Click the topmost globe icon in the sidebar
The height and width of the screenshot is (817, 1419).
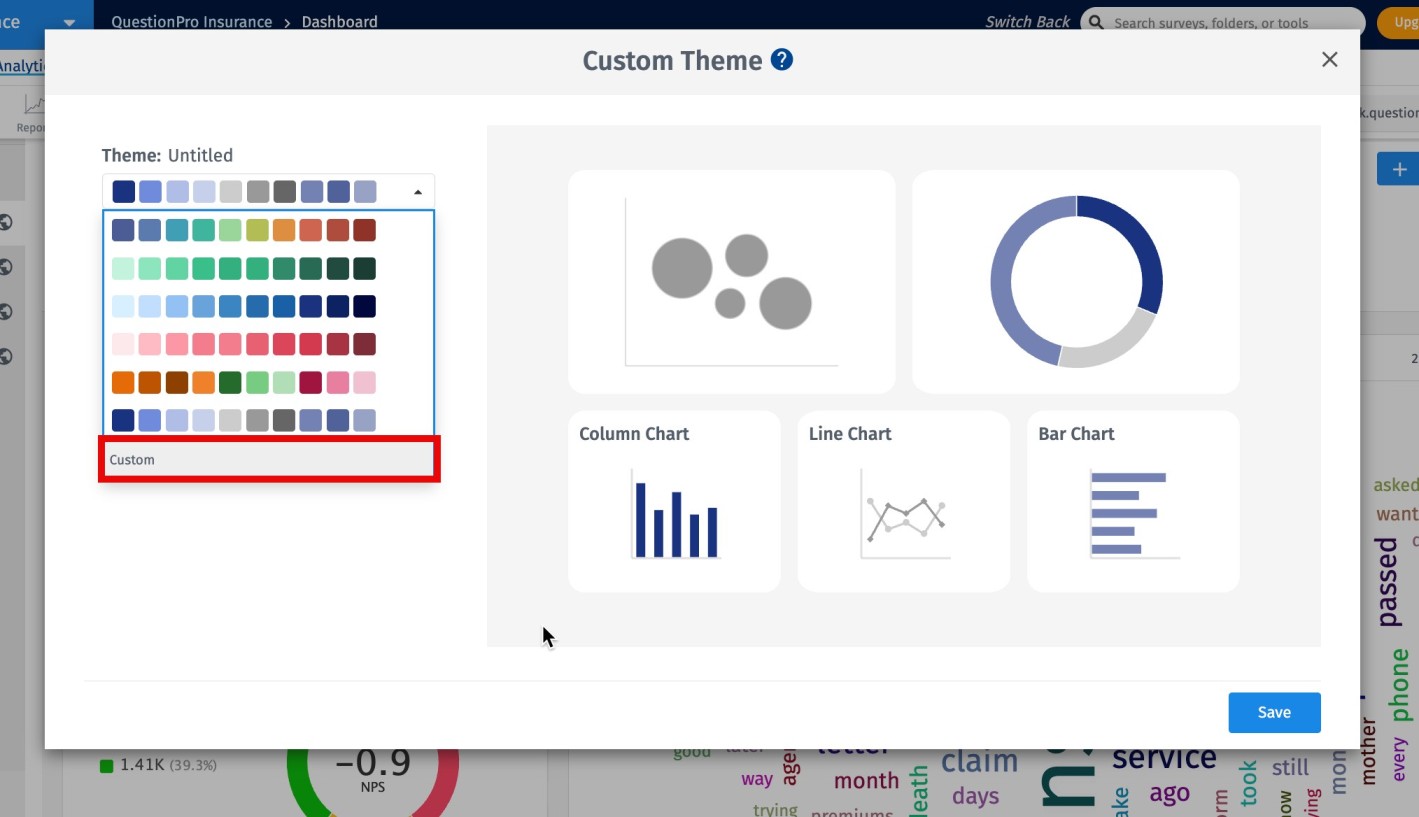click(x=5, y=222)
